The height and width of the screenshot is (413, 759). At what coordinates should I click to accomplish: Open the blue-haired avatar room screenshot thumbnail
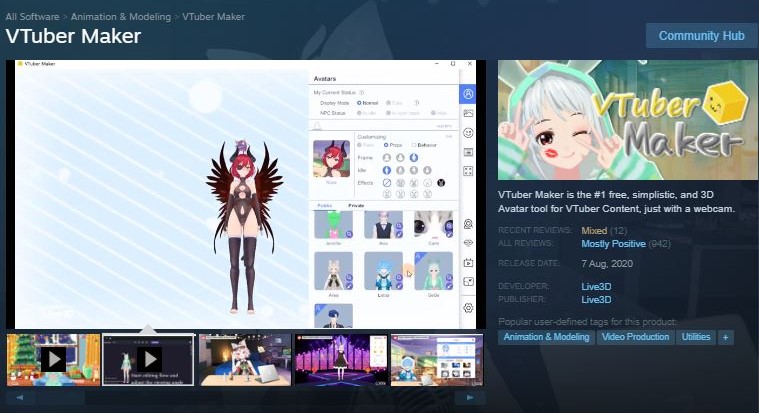437,360
